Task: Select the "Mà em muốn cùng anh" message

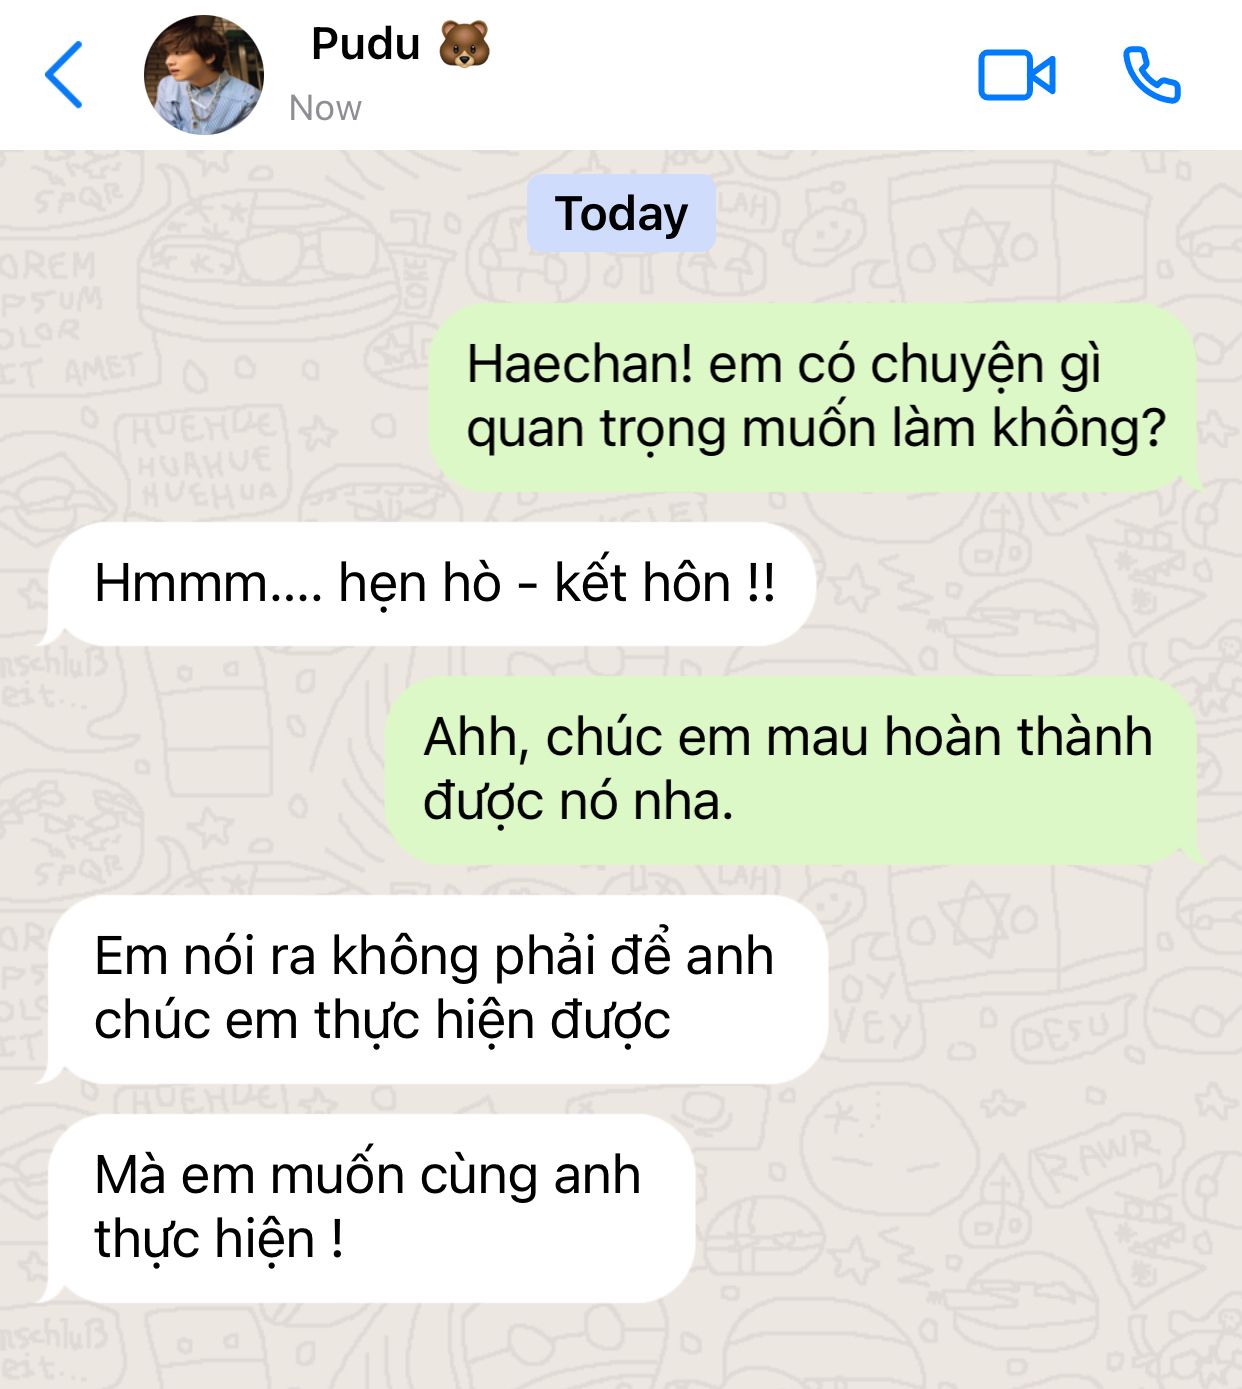Action: coord(367,1208)
